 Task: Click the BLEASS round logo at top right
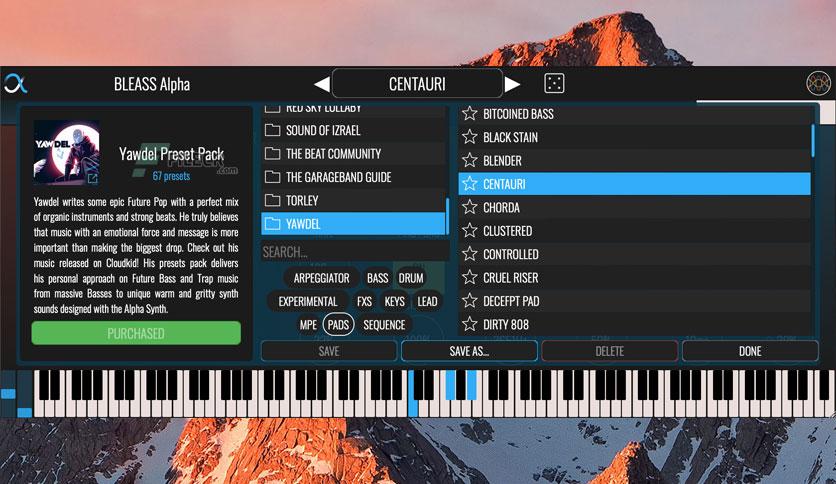point(818,84)
